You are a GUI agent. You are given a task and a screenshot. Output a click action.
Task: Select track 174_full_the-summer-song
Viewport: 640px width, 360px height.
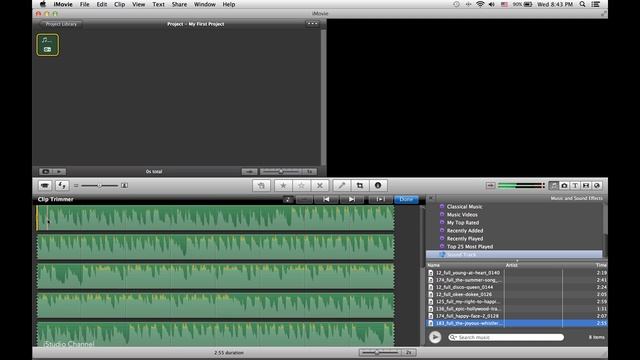coord(517,280)
